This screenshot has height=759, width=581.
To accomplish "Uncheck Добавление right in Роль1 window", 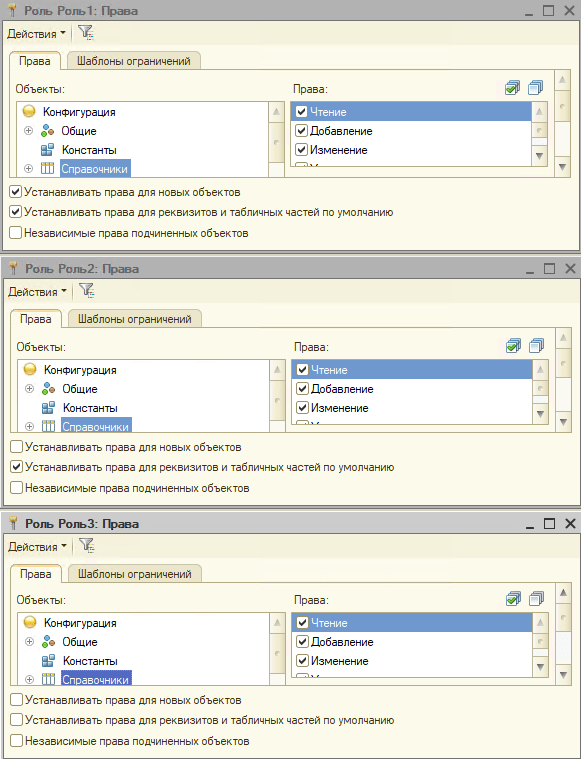I will 301,131.
